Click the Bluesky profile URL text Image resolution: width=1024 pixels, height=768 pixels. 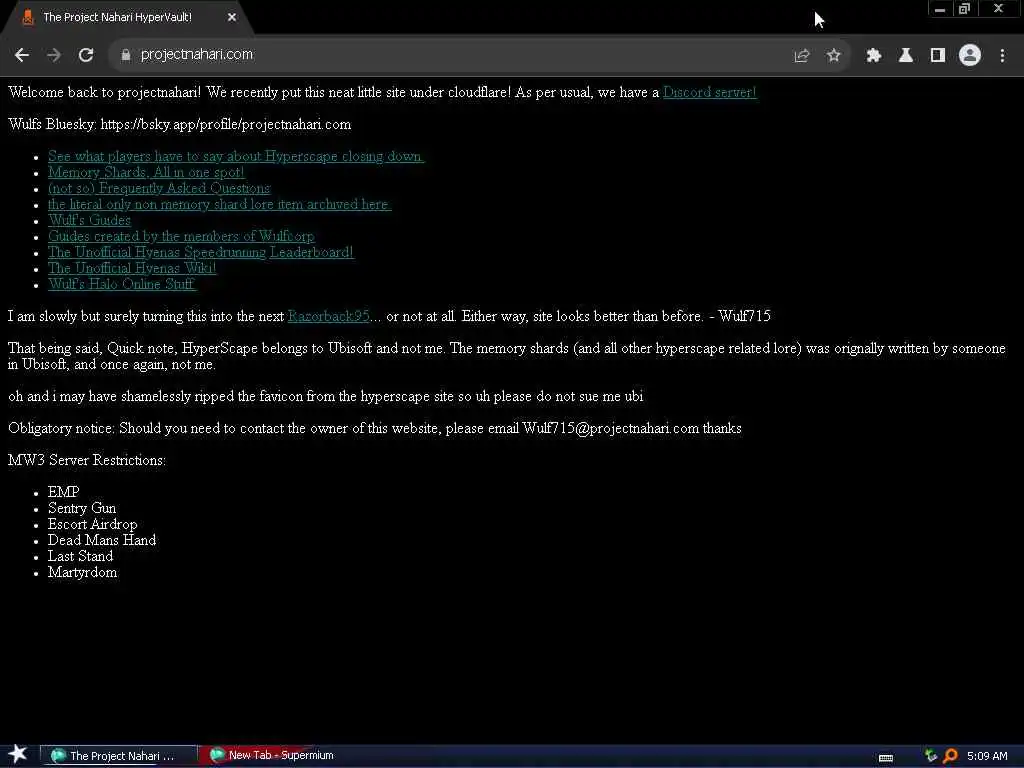pos(225,124)
